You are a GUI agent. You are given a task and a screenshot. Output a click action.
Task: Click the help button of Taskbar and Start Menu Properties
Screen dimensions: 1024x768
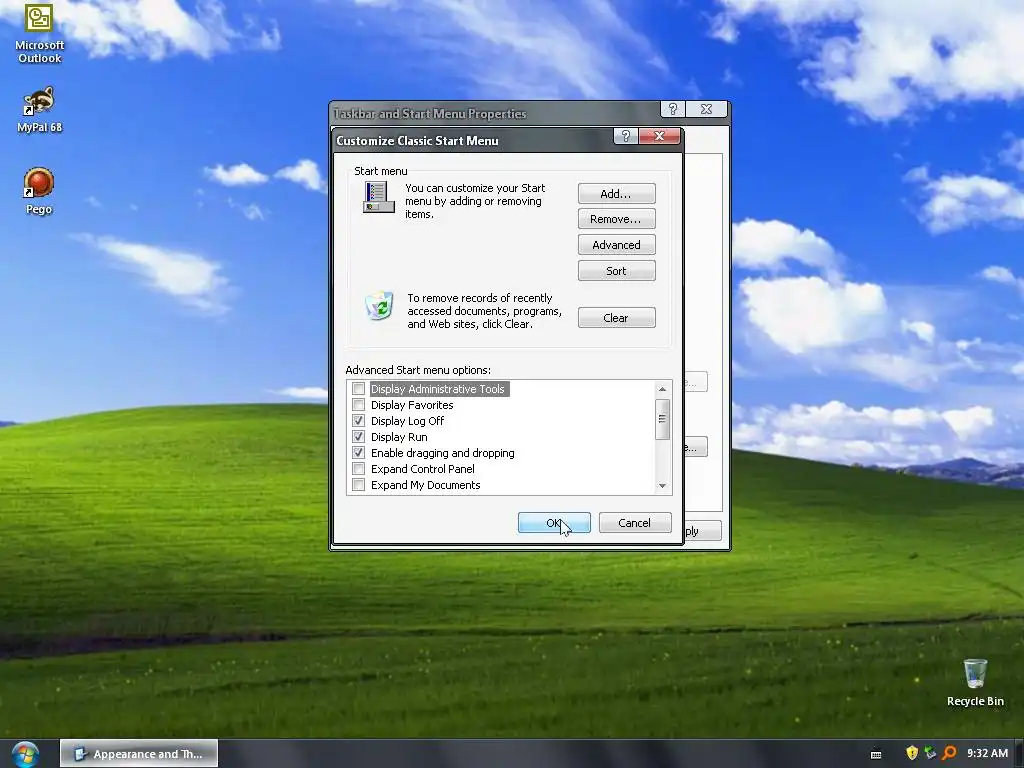673,109
